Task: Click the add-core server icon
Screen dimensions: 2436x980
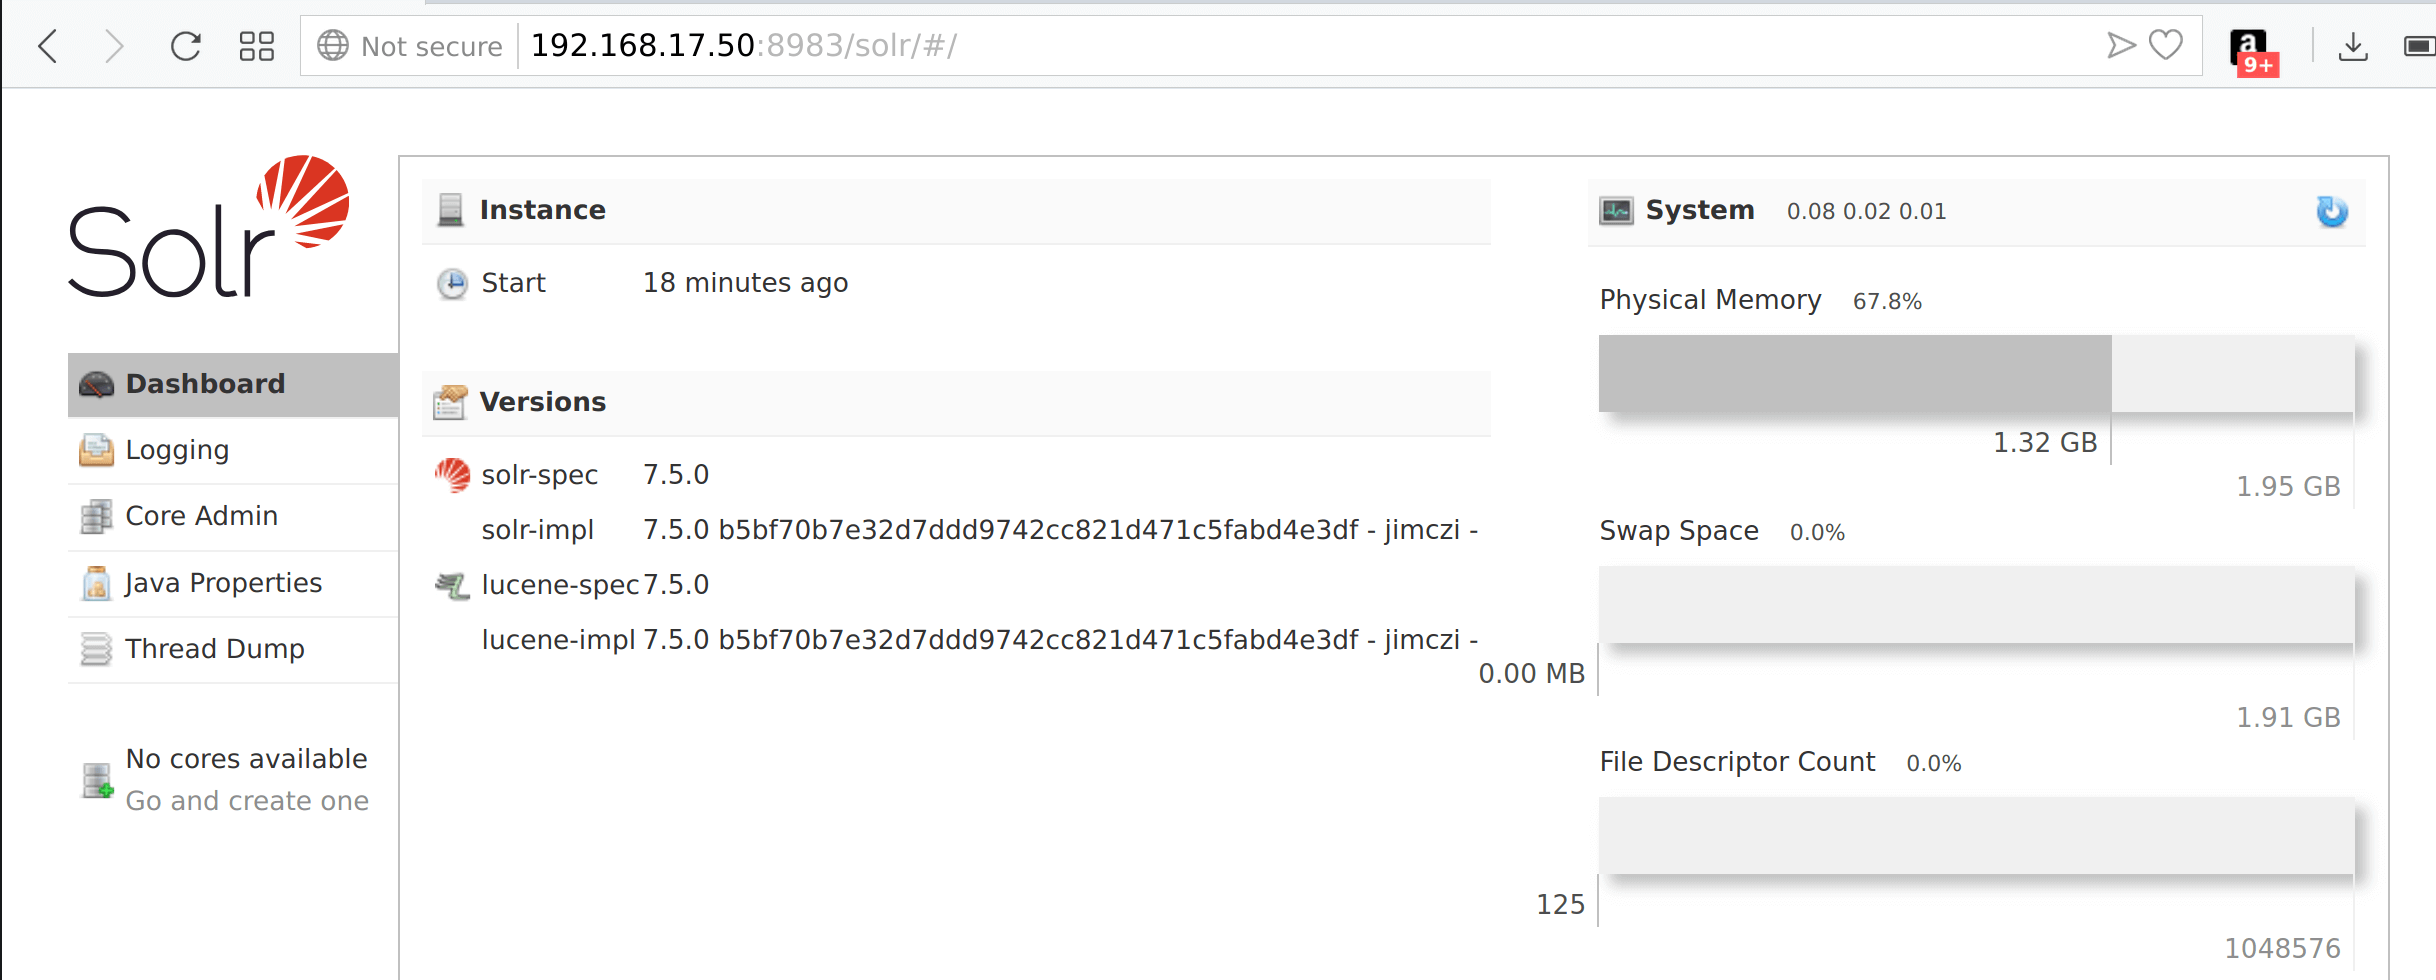Action: pyautogui.click(x=98, y=780)
